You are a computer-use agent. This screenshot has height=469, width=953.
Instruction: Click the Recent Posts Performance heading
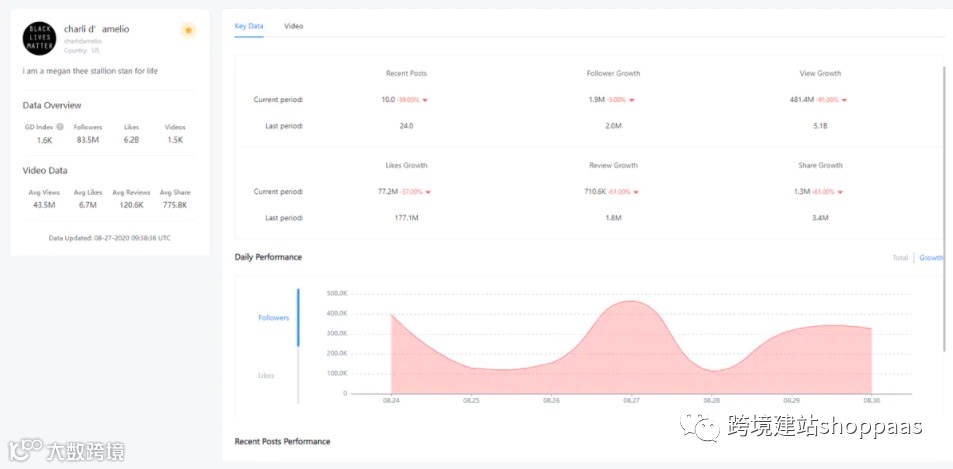coord(283,442)
